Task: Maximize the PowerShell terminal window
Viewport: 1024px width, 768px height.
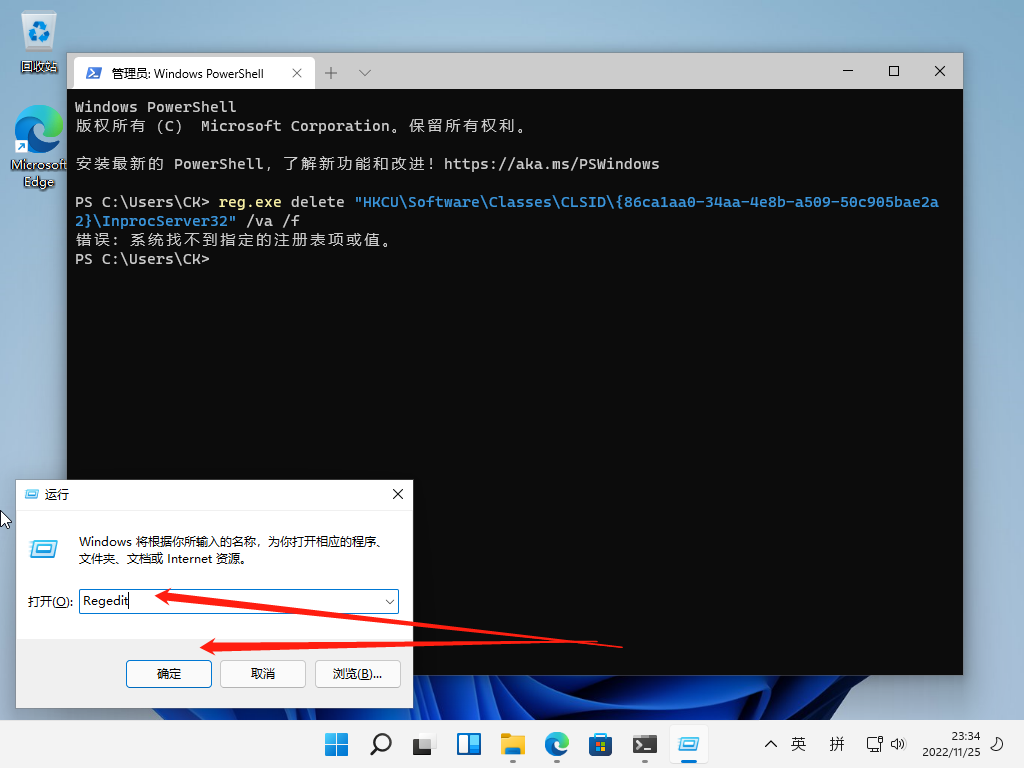Action: click(894, 71)
